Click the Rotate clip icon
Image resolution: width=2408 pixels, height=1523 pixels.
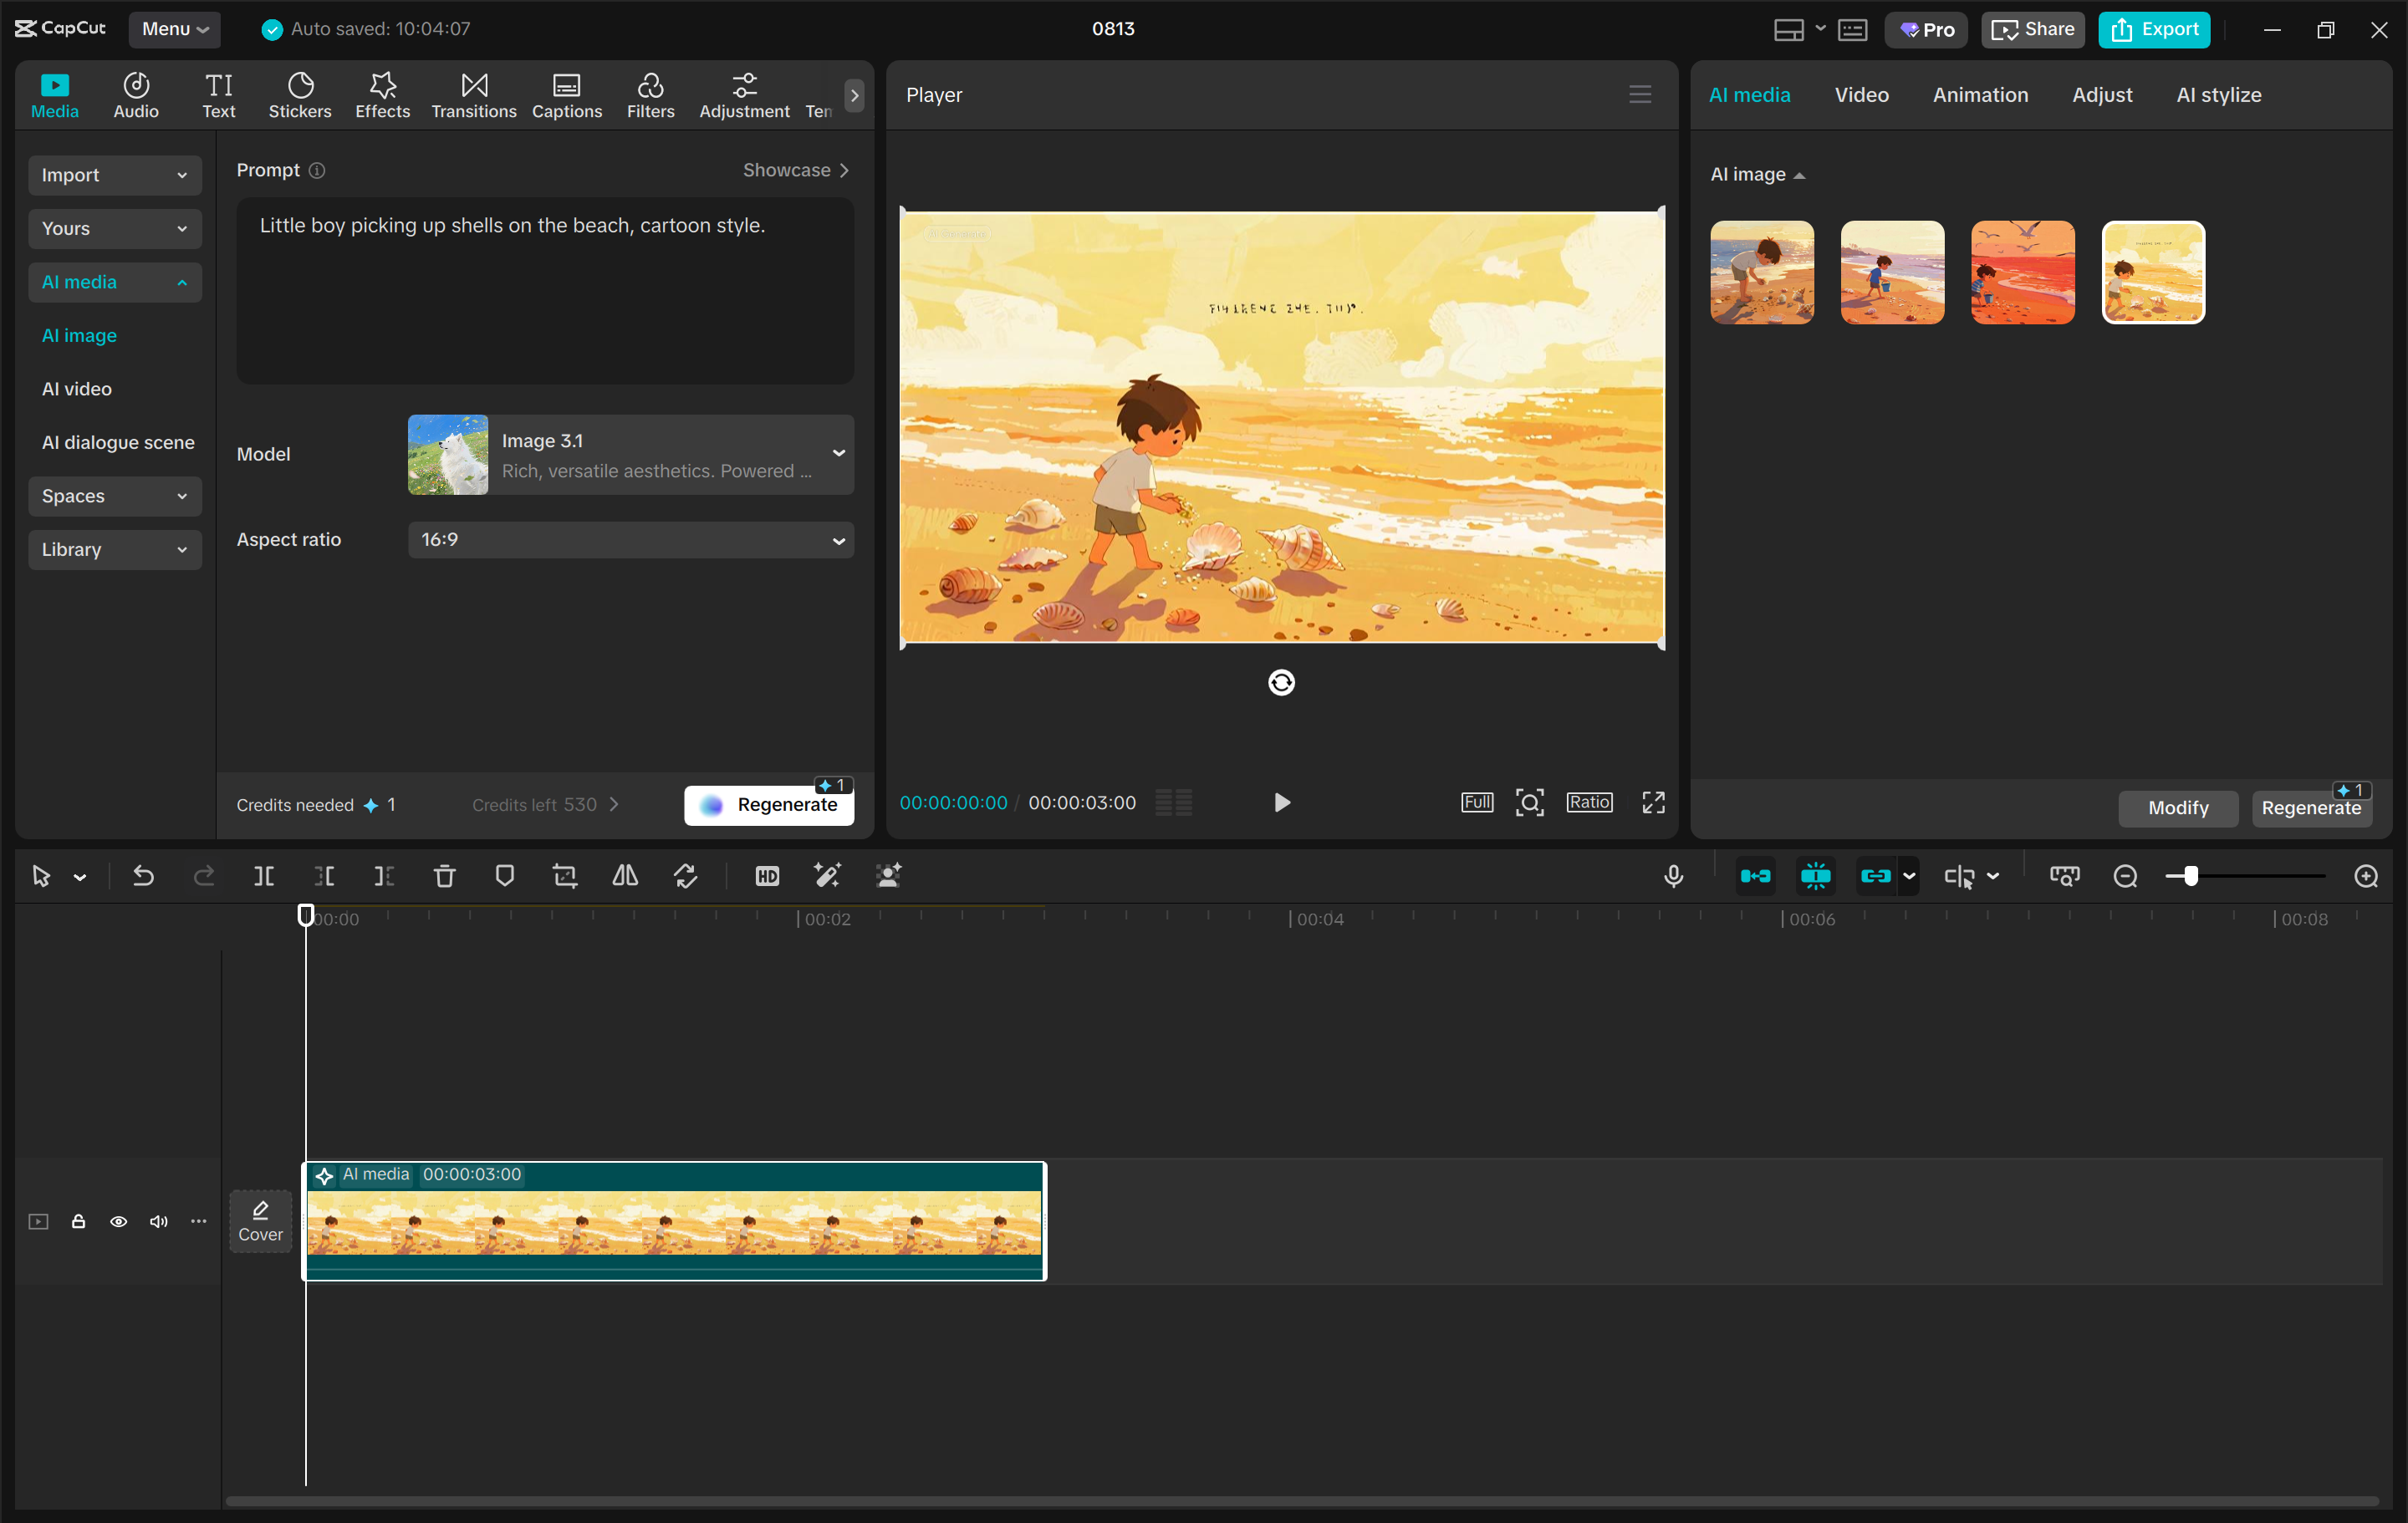pos(686,876)
